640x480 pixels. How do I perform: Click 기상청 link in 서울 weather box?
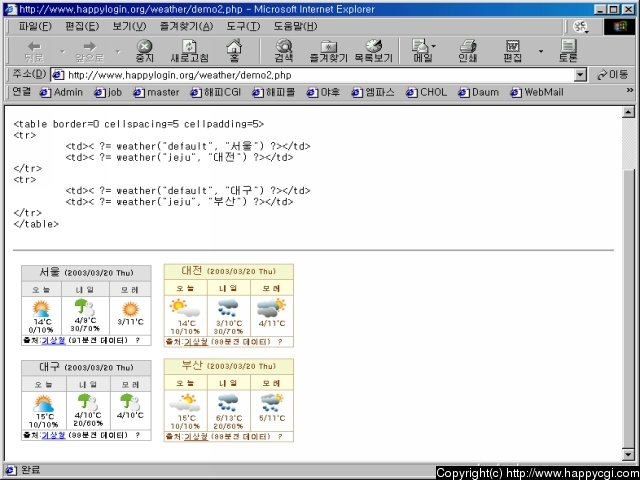pyautogui.click(x=53, y=340)
